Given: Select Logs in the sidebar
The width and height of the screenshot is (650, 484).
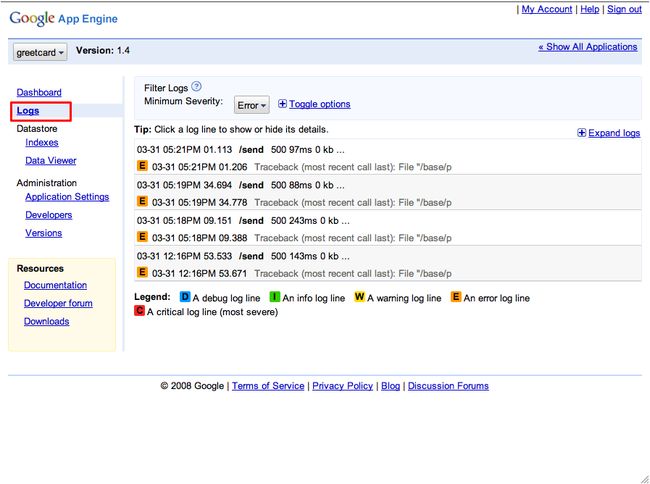Looking at the screenshot, I should click(28, 111).
